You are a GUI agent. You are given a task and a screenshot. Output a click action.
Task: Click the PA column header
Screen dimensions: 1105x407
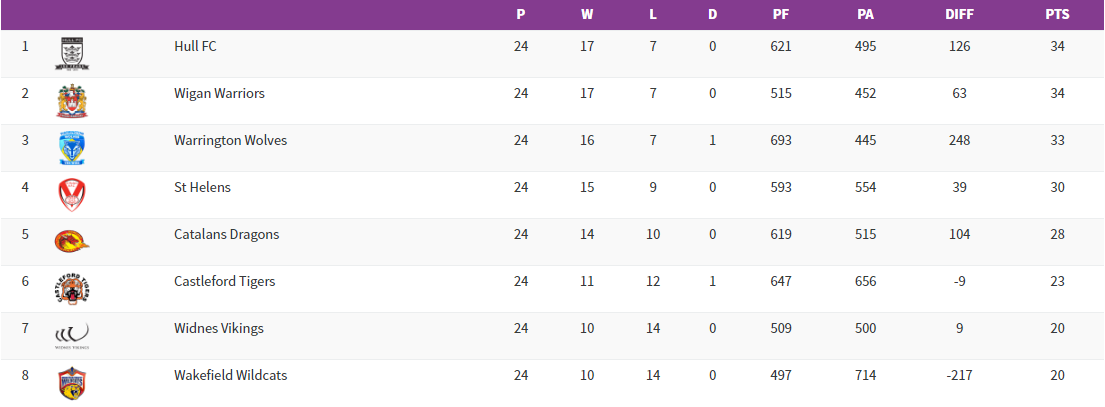[x=865, y=15]
